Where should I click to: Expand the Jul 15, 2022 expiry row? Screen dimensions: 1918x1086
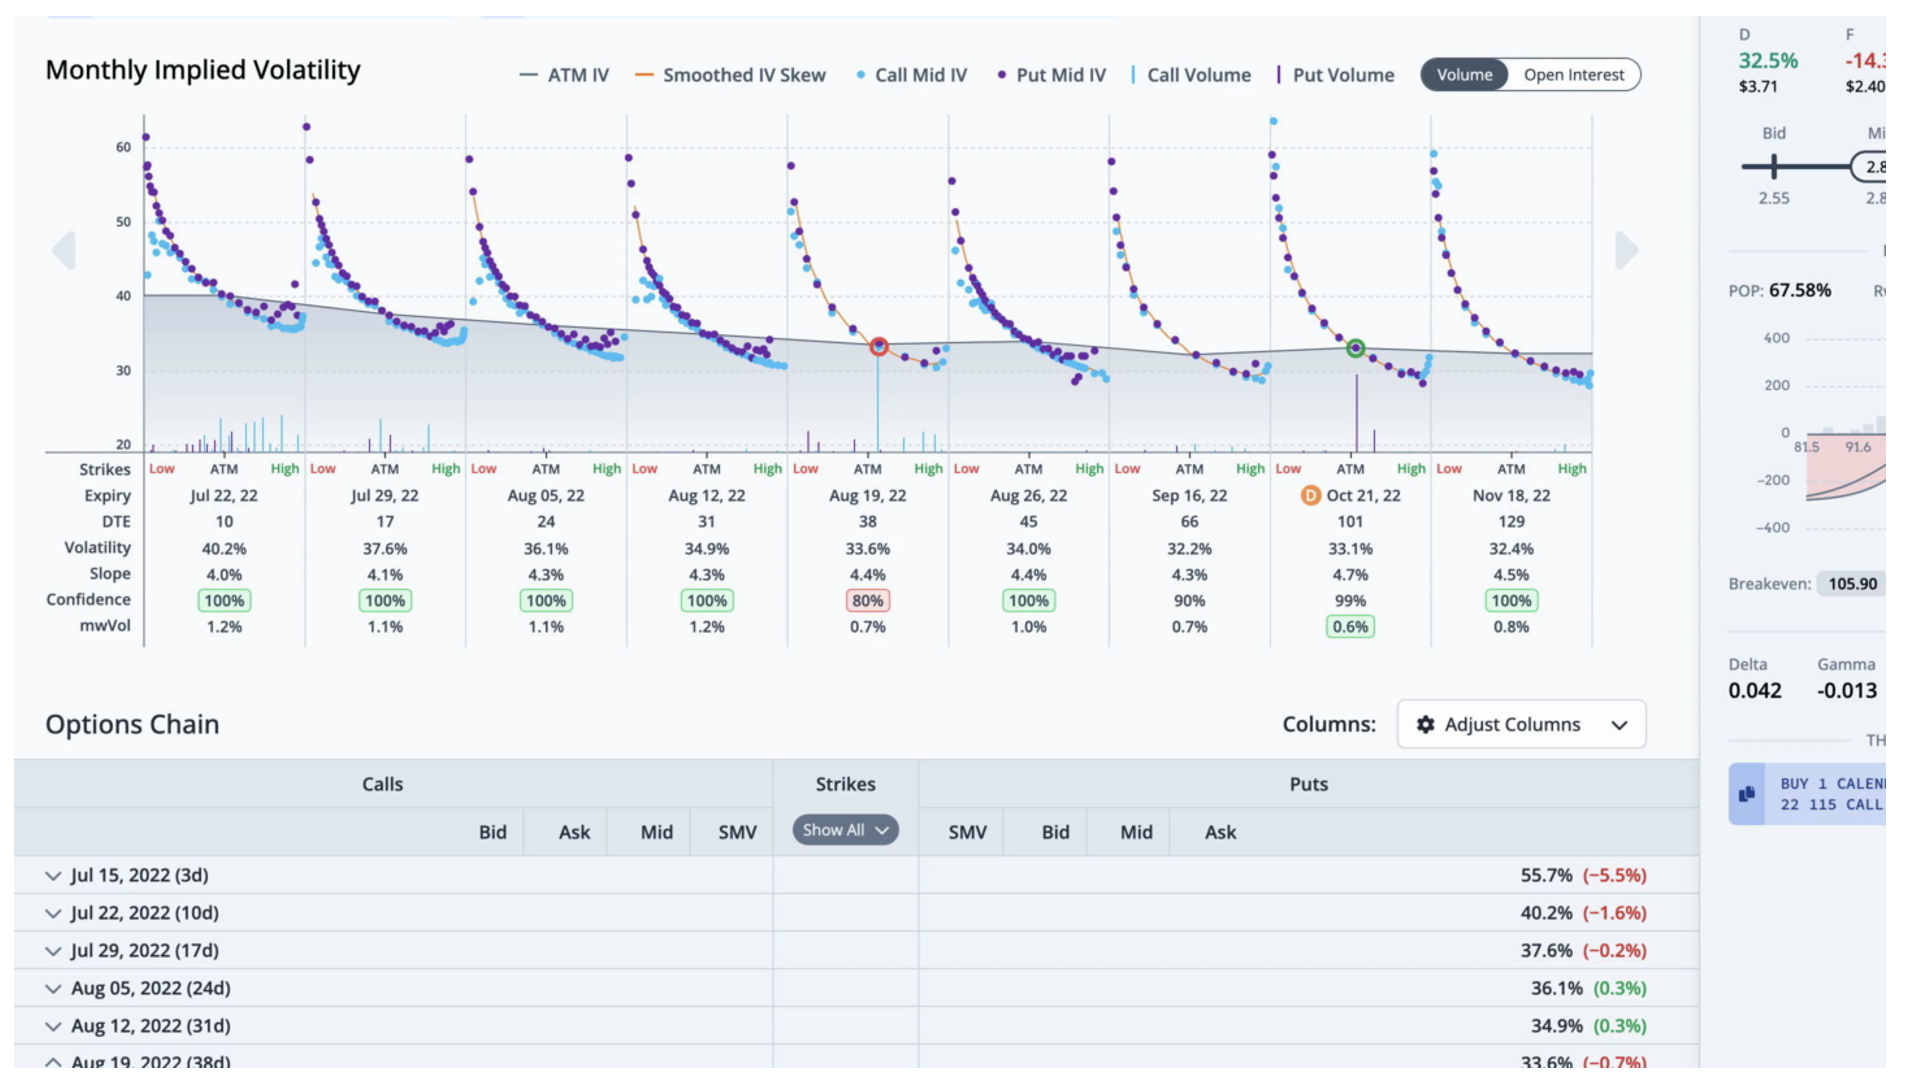click(x=52, y=875)
